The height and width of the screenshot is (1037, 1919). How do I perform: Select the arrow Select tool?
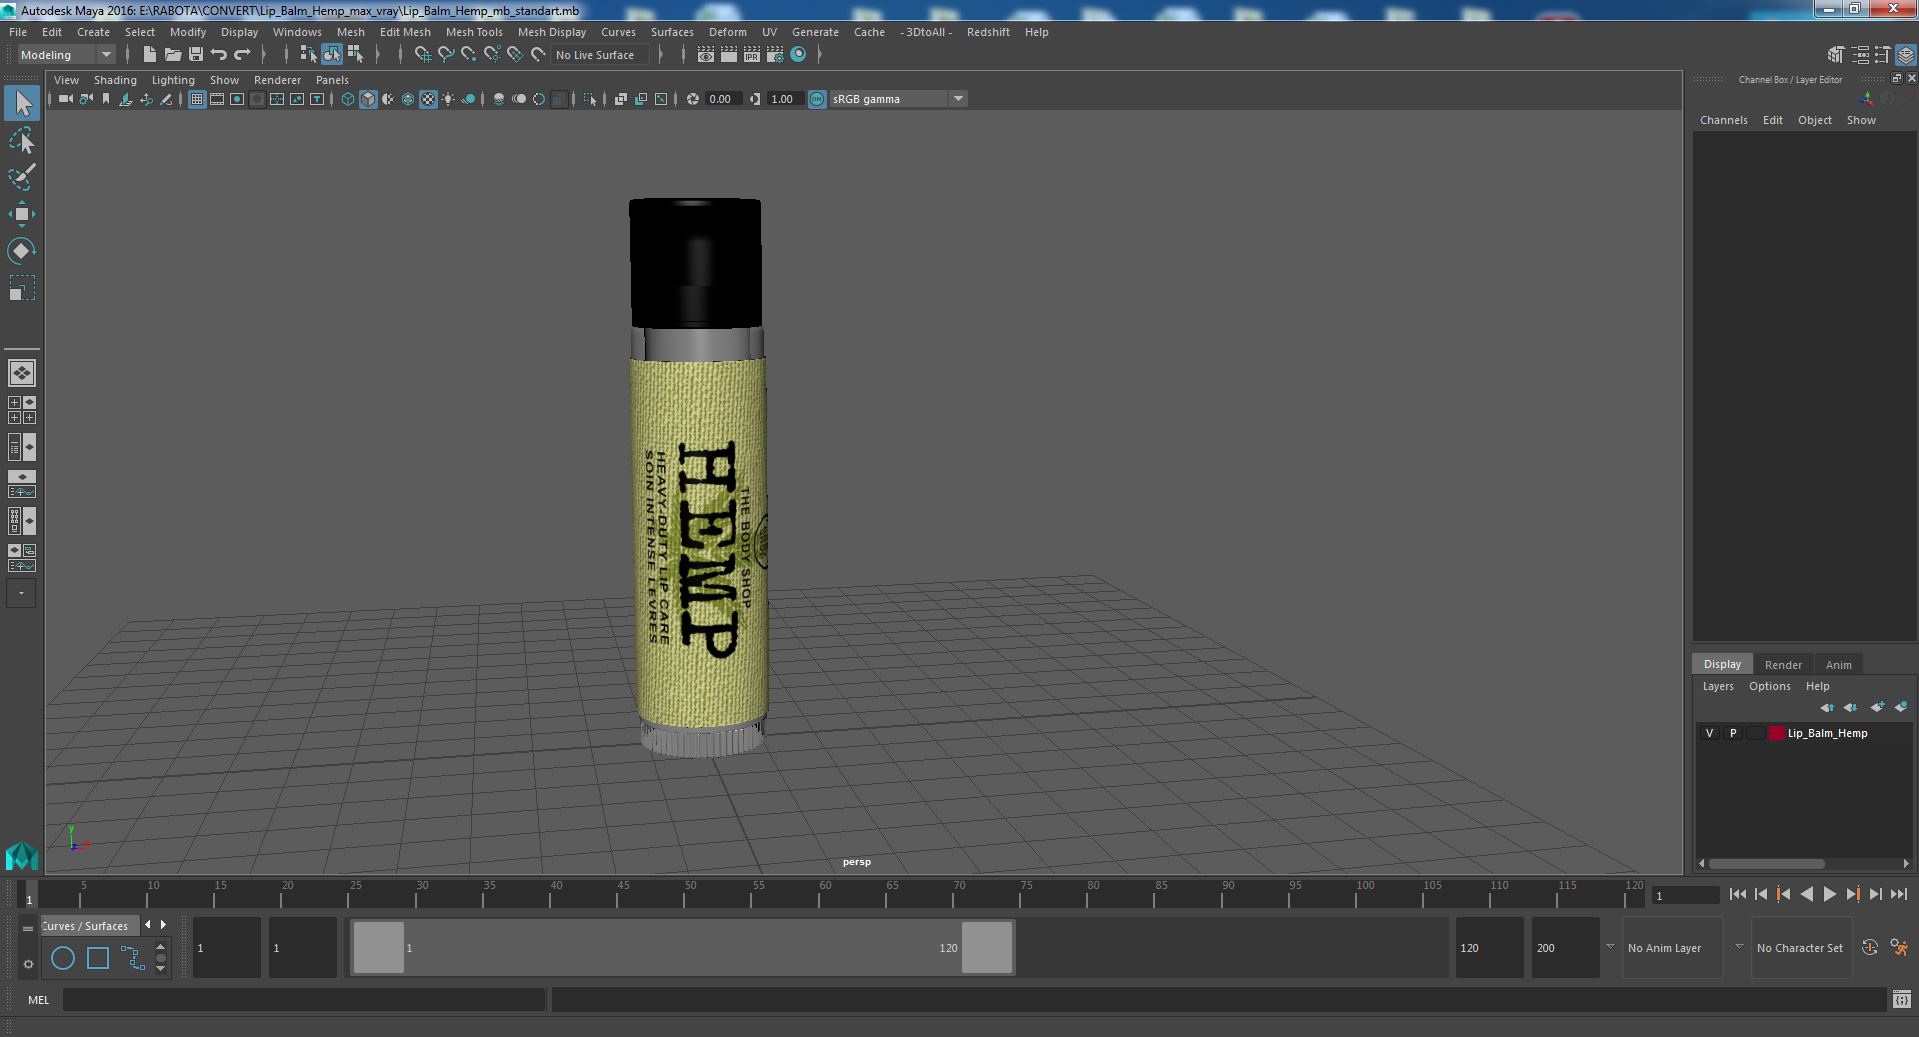(x=21, y=103)
